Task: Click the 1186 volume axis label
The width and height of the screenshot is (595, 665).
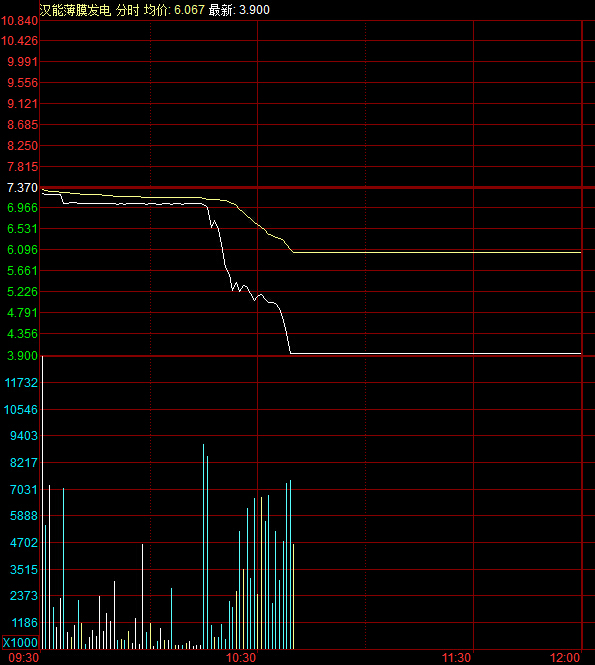Action: (25, 623)
